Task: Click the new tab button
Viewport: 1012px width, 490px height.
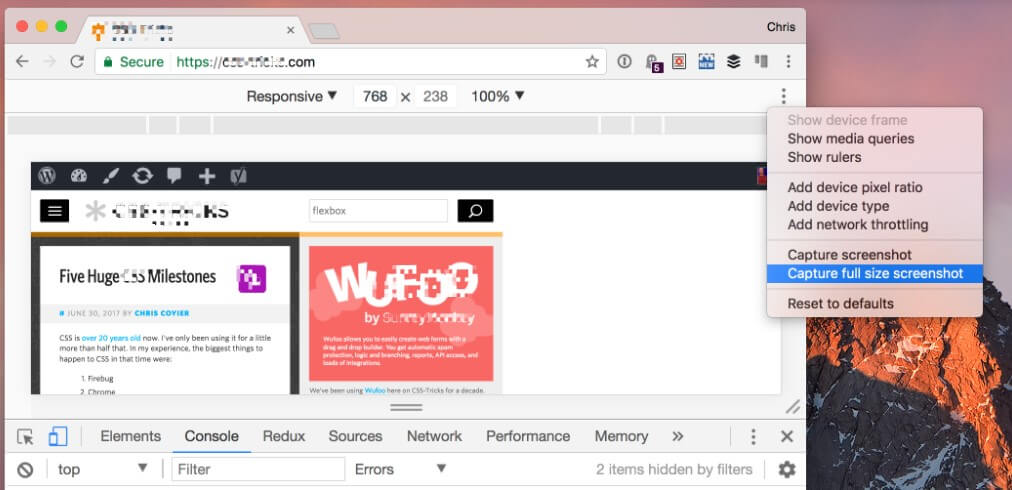Action: [x=323, y=30]
